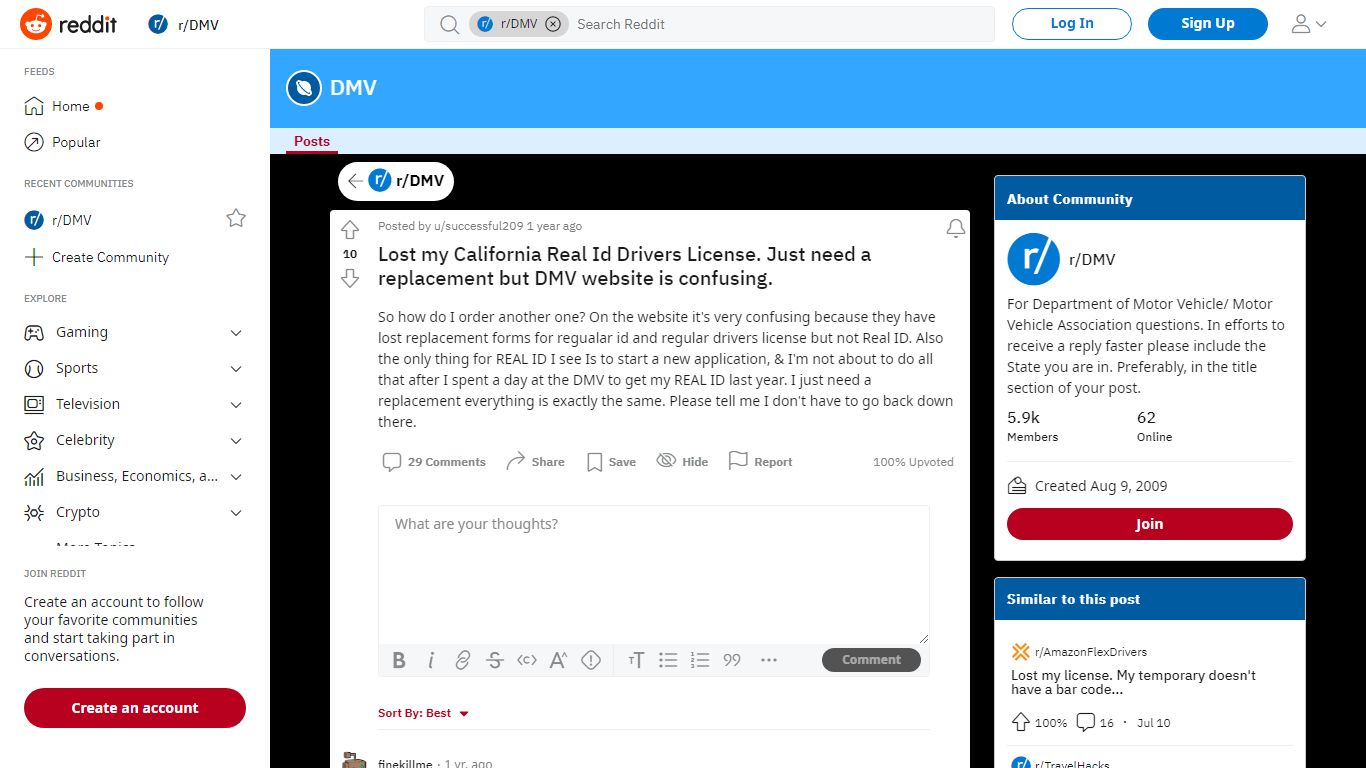Insert a numbered list

pyautogui.click(x=700, y=660)
